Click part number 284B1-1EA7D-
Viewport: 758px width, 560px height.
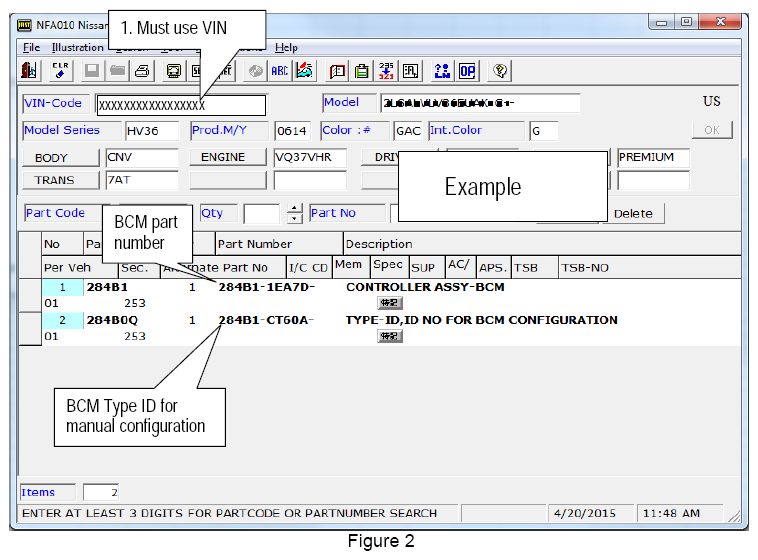267,287
